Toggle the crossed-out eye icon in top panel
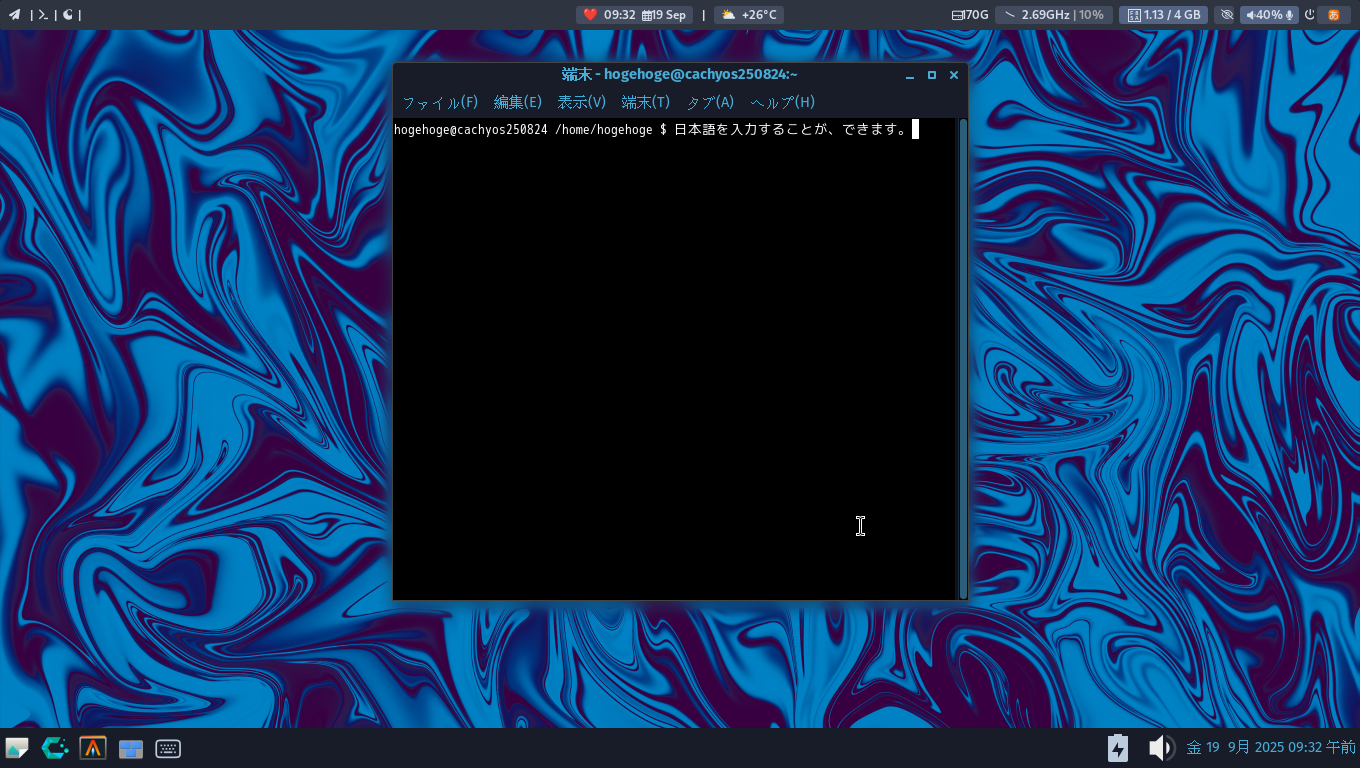The height and width of the screenshot is (768, 1360). [x=1227, y=15]
